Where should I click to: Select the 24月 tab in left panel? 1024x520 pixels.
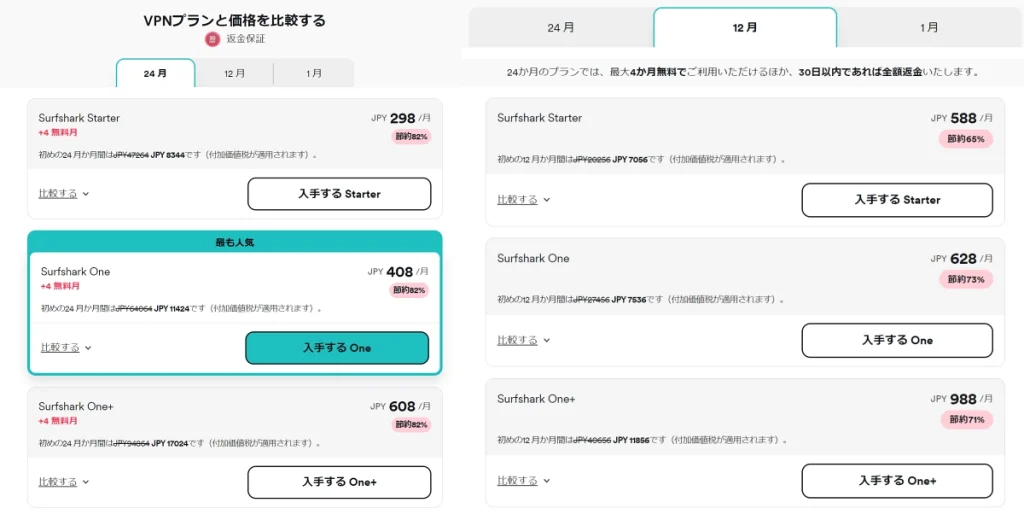[155, 73]
